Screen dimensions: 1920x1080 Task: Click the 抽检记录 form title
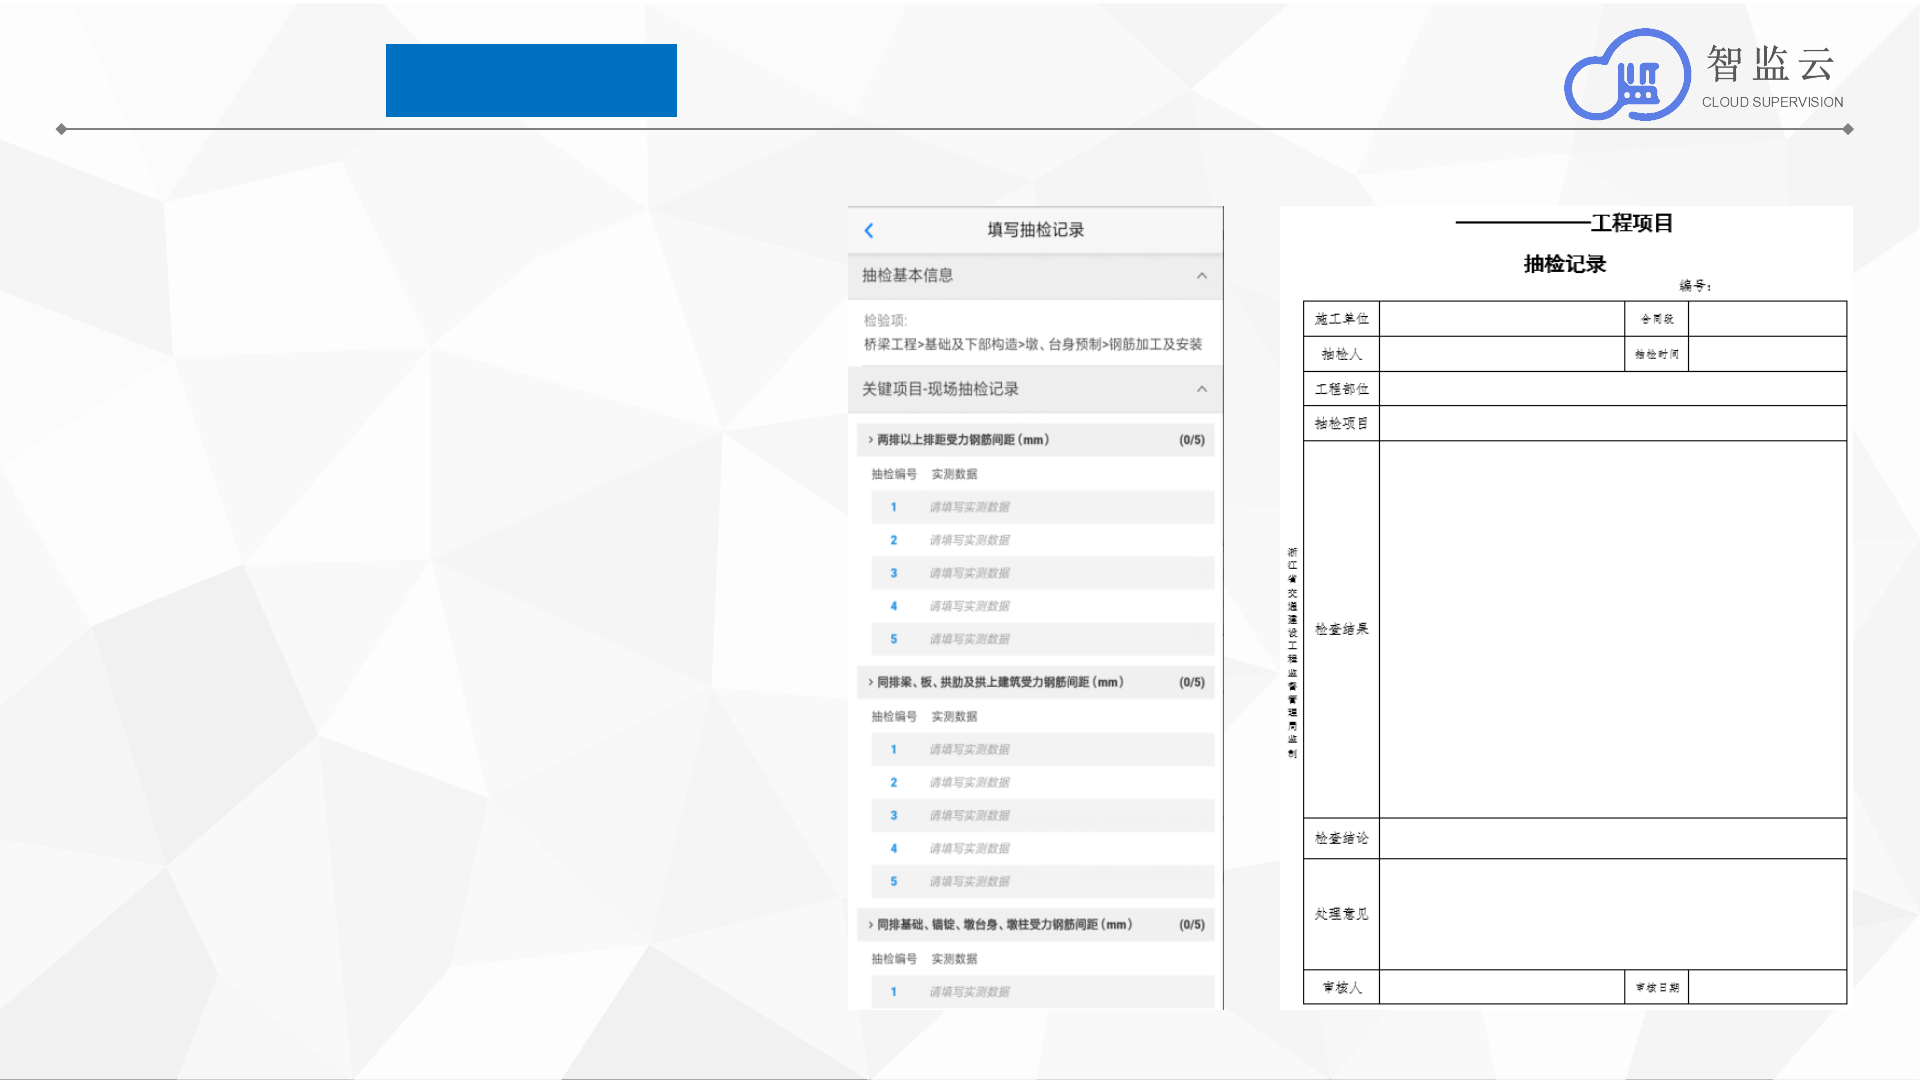pos(1564,264)
